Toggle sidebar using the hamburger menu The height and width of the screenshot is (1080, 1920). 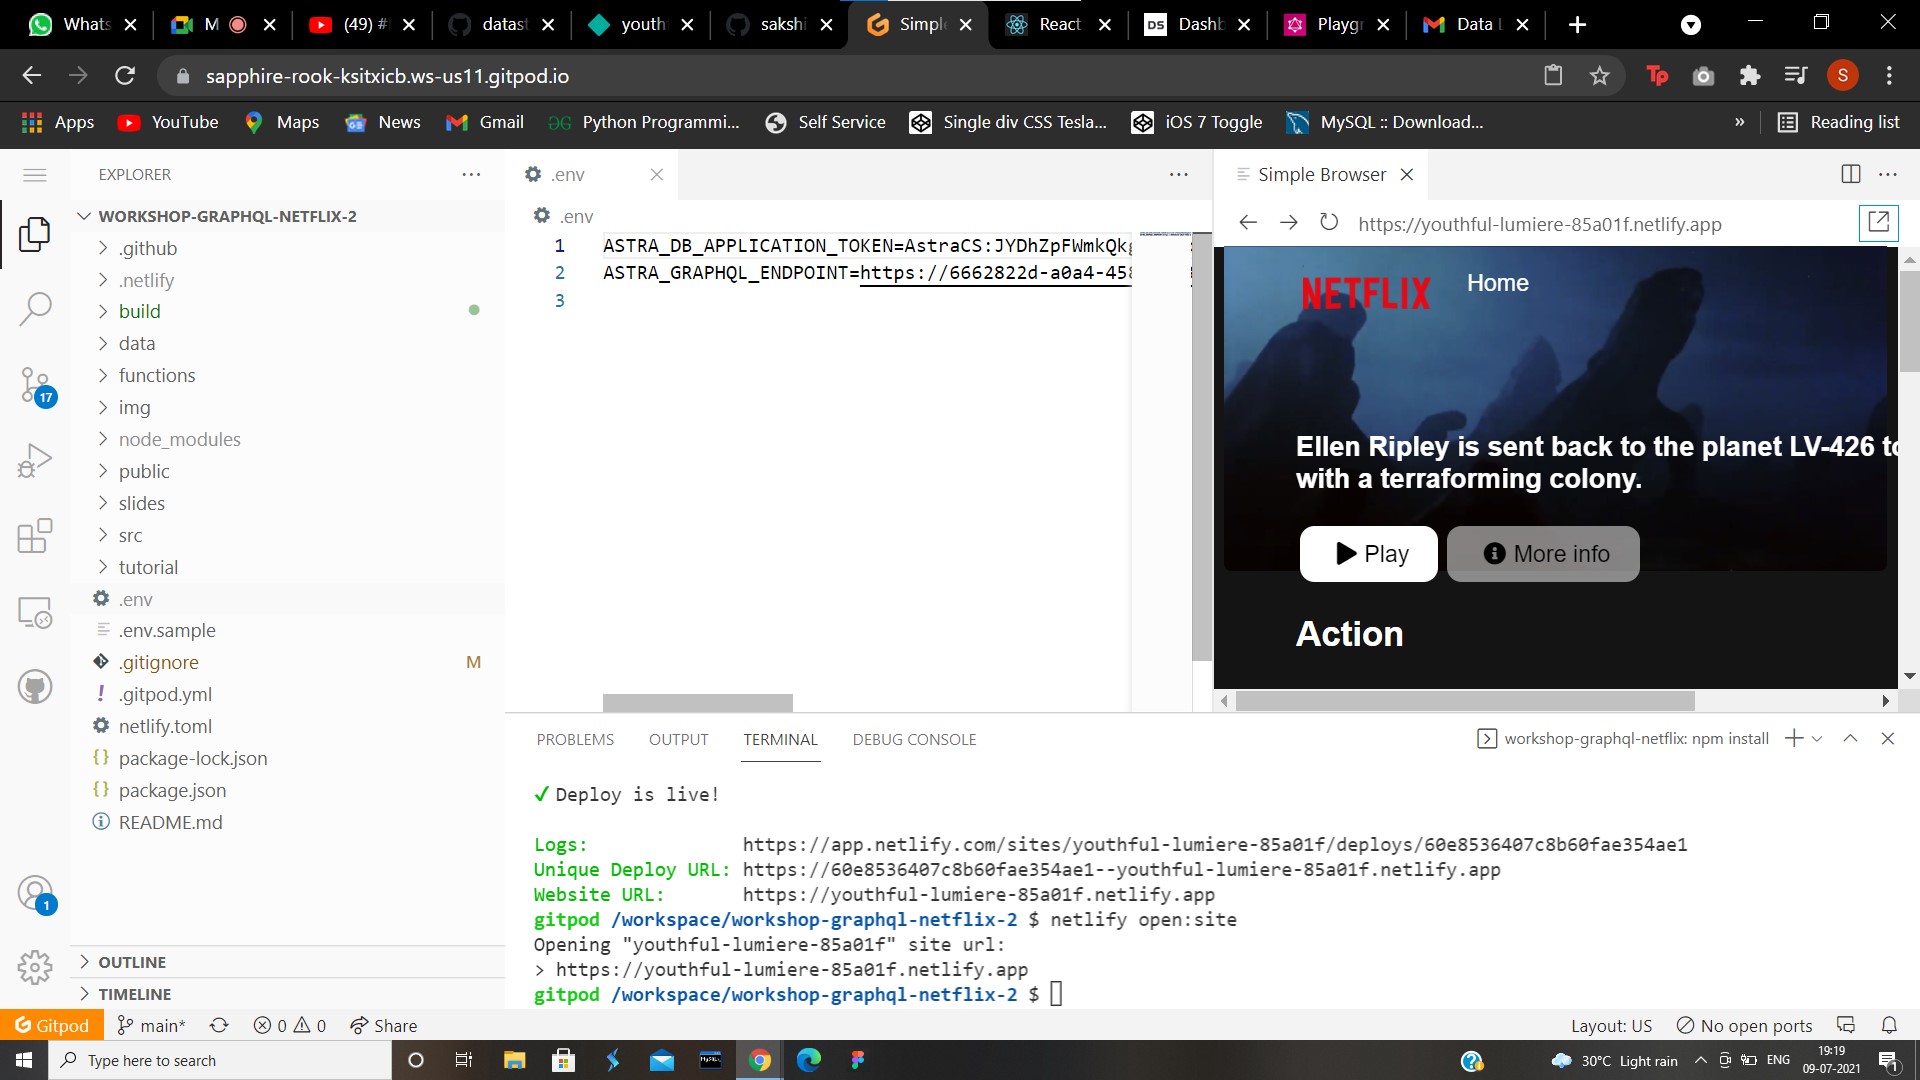35,174
